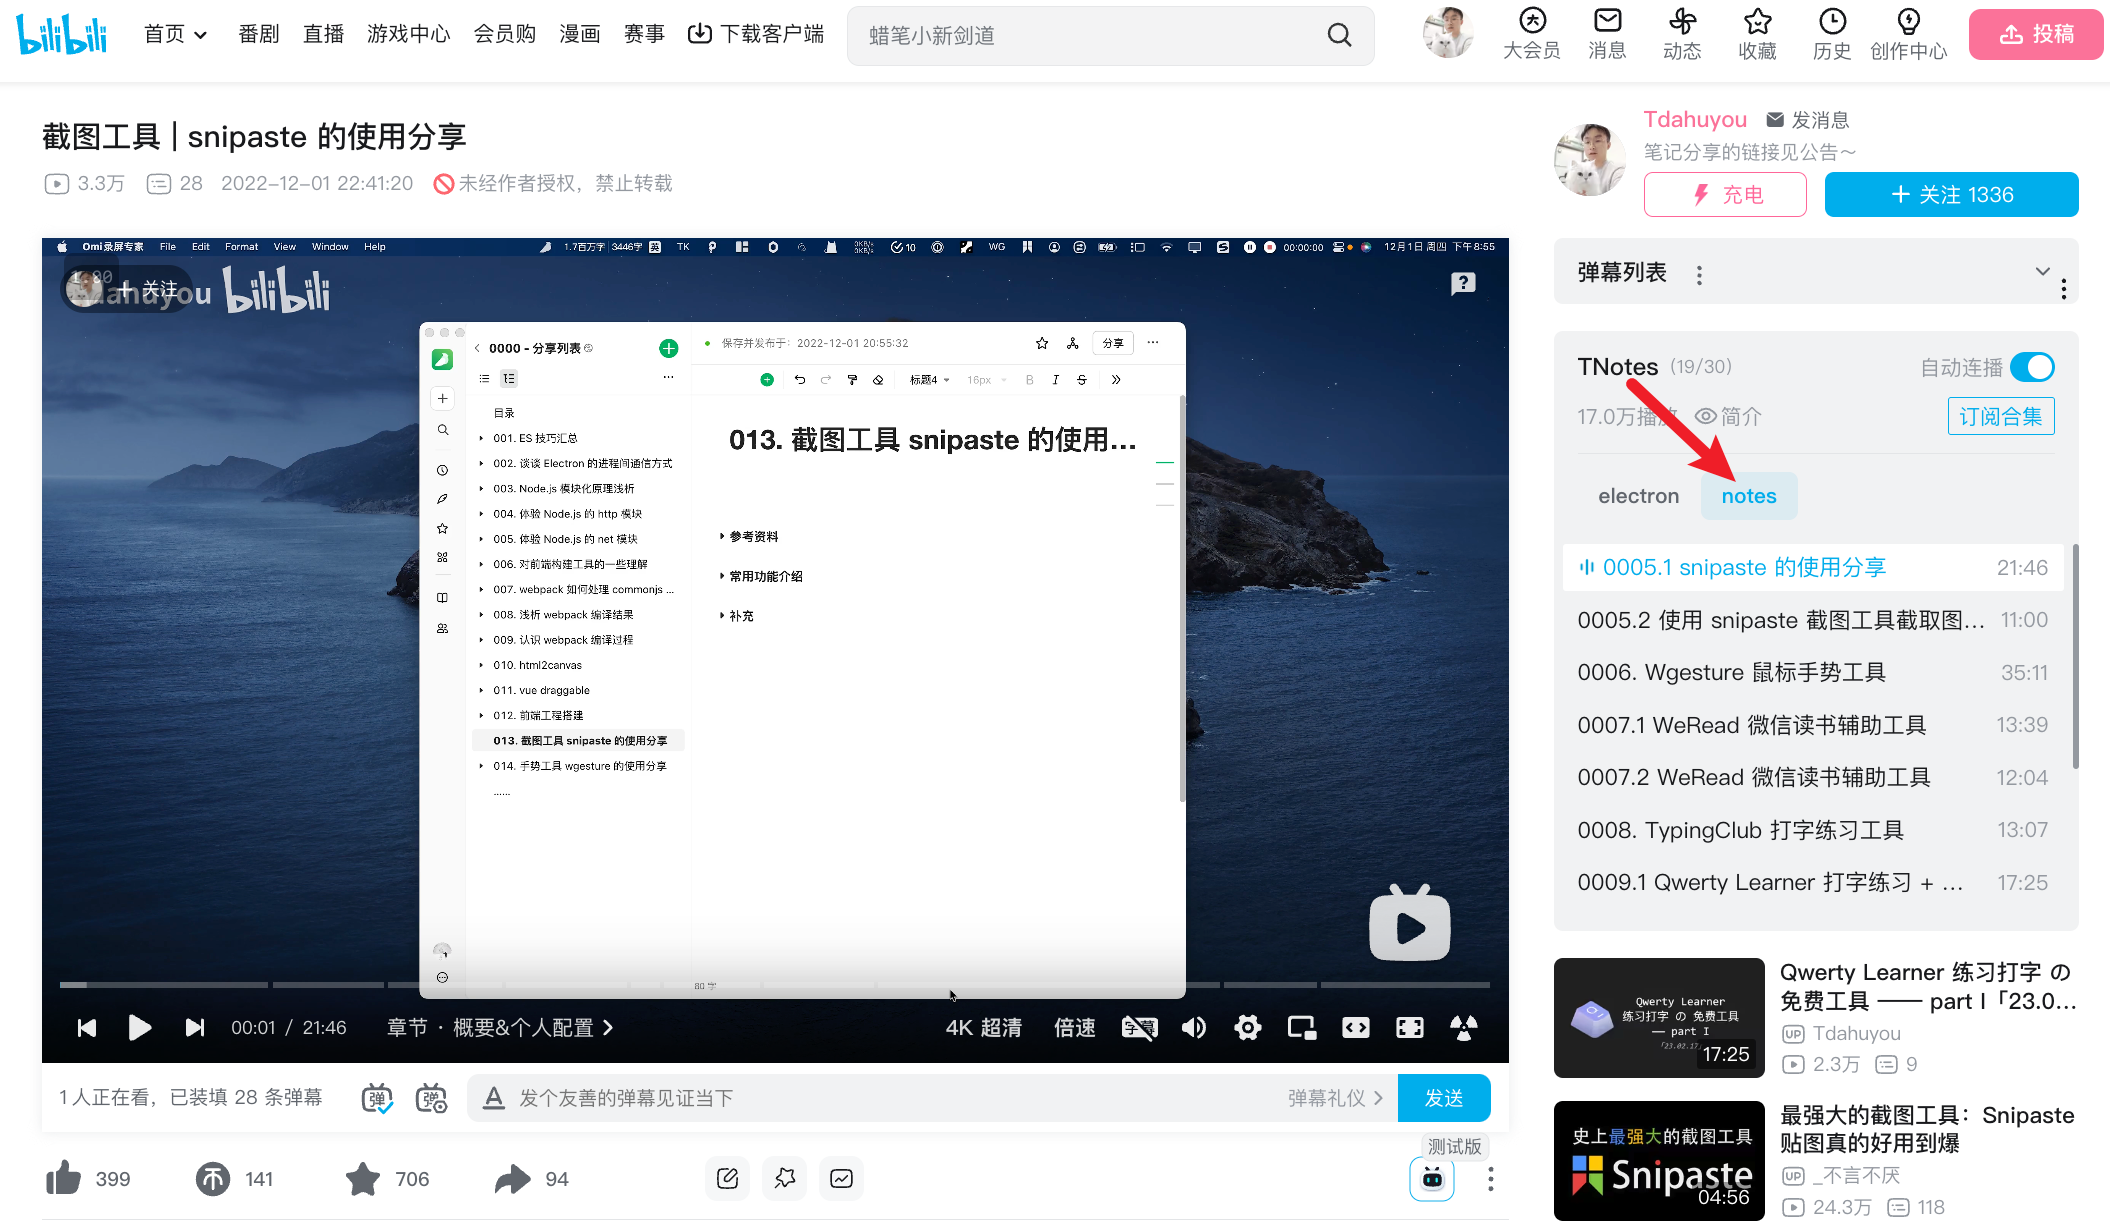Enter picture-in-picture mode

[x=1302, y=1027]
